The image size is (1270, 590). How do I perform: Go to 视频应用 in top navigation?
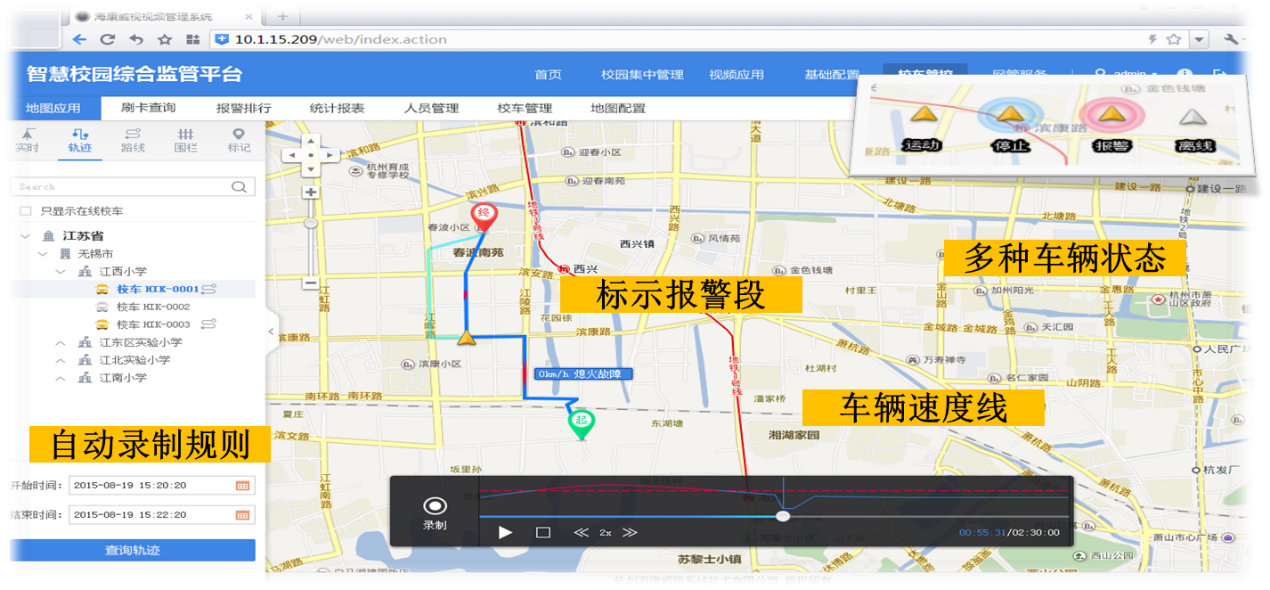736,75
